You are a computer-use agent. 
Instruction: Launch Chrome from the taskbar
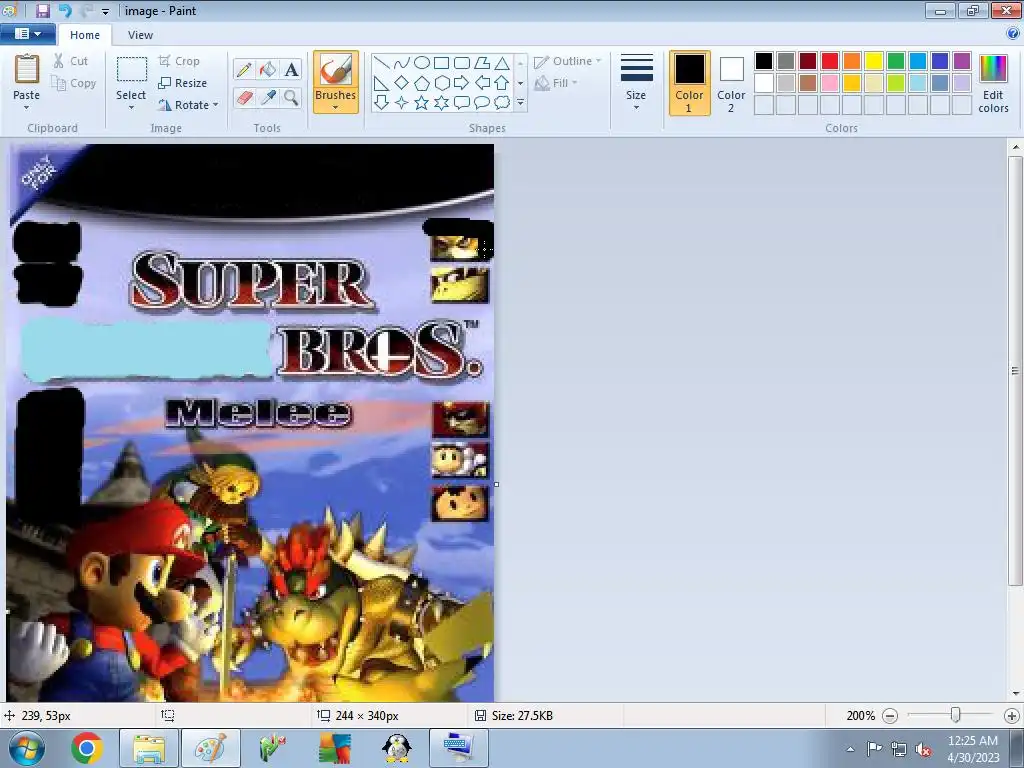pos(87,748)
